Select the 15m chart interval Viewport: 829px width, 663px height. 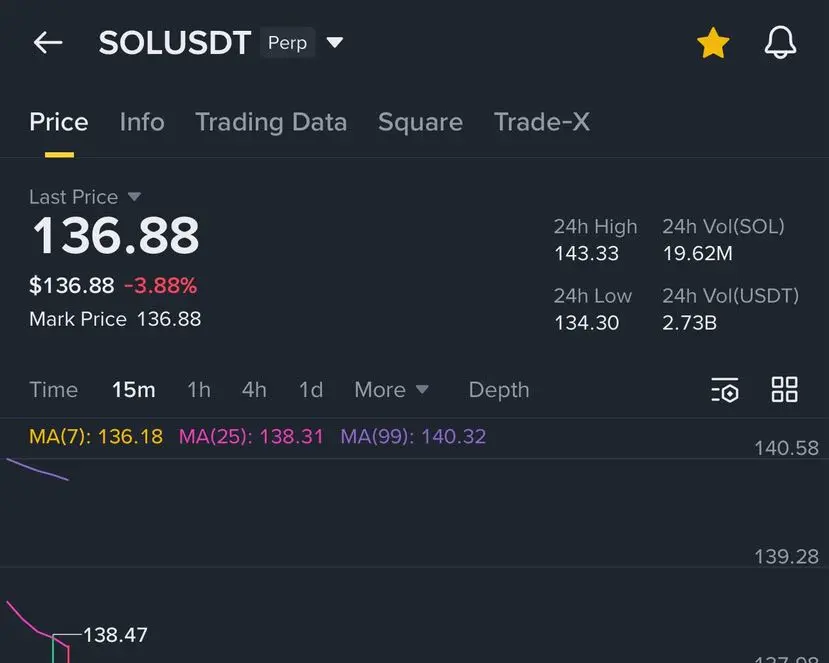point(133,390)
